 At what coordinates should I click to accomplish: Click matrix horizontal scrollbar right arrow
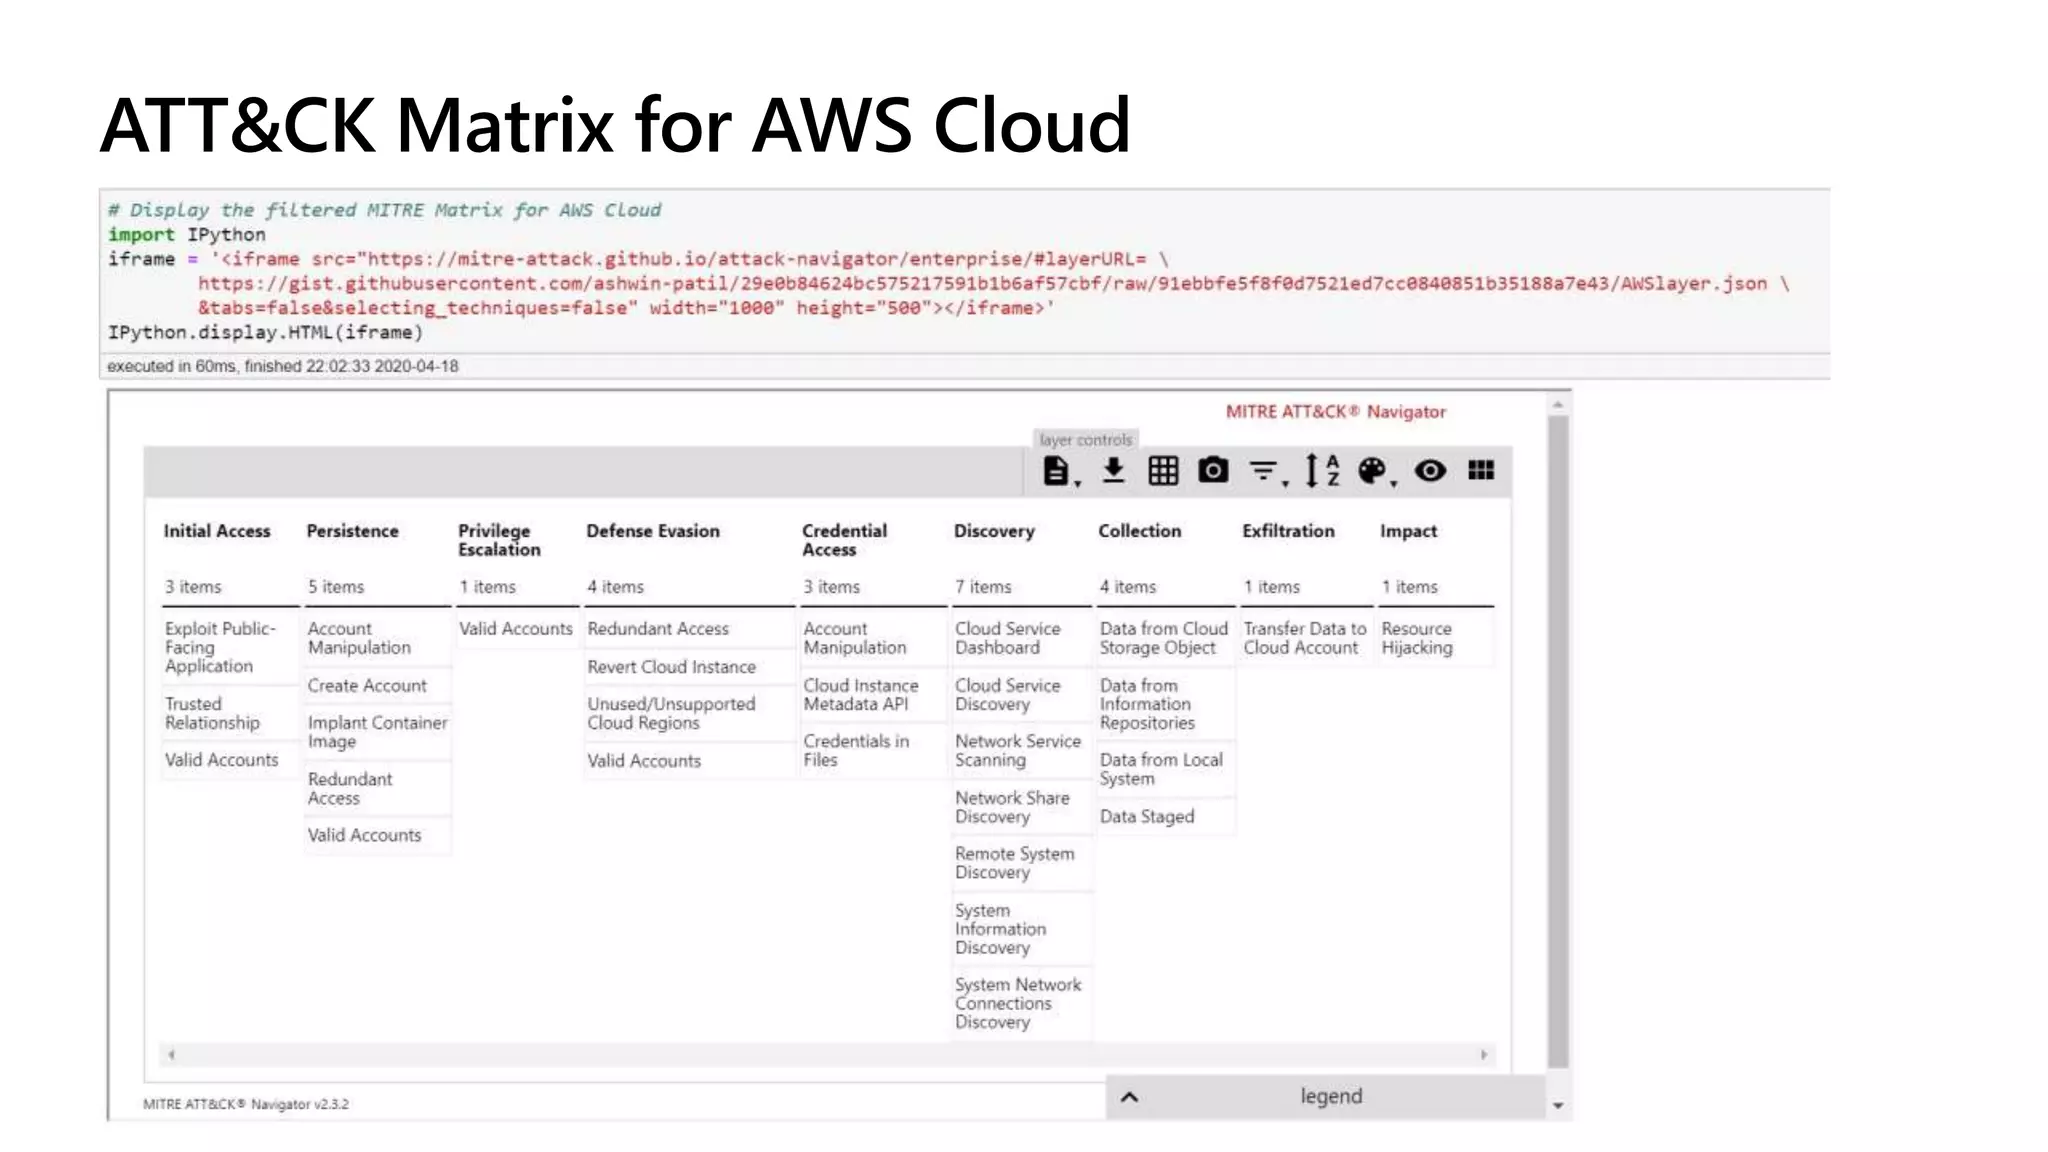[x=1483, y=1054]
